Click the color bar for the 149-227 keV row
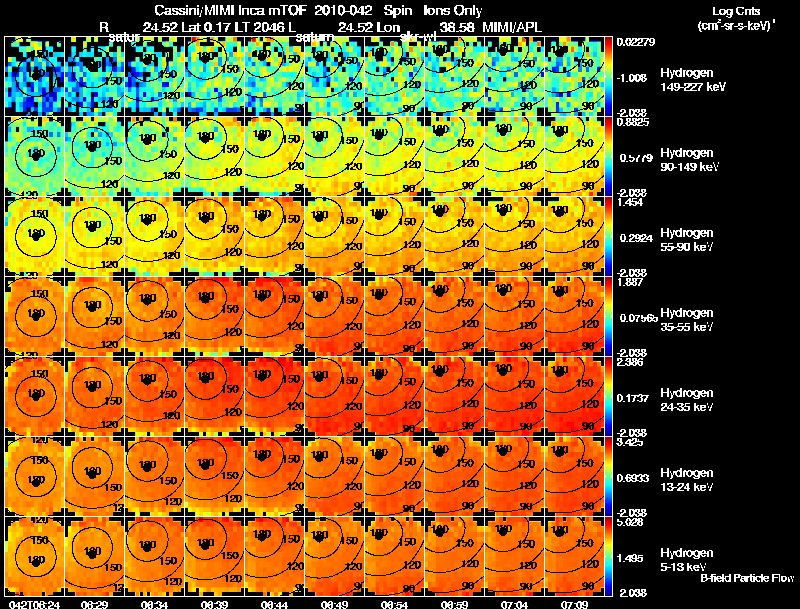This screenshot has height=609, width=800. [x=608, y=77]
